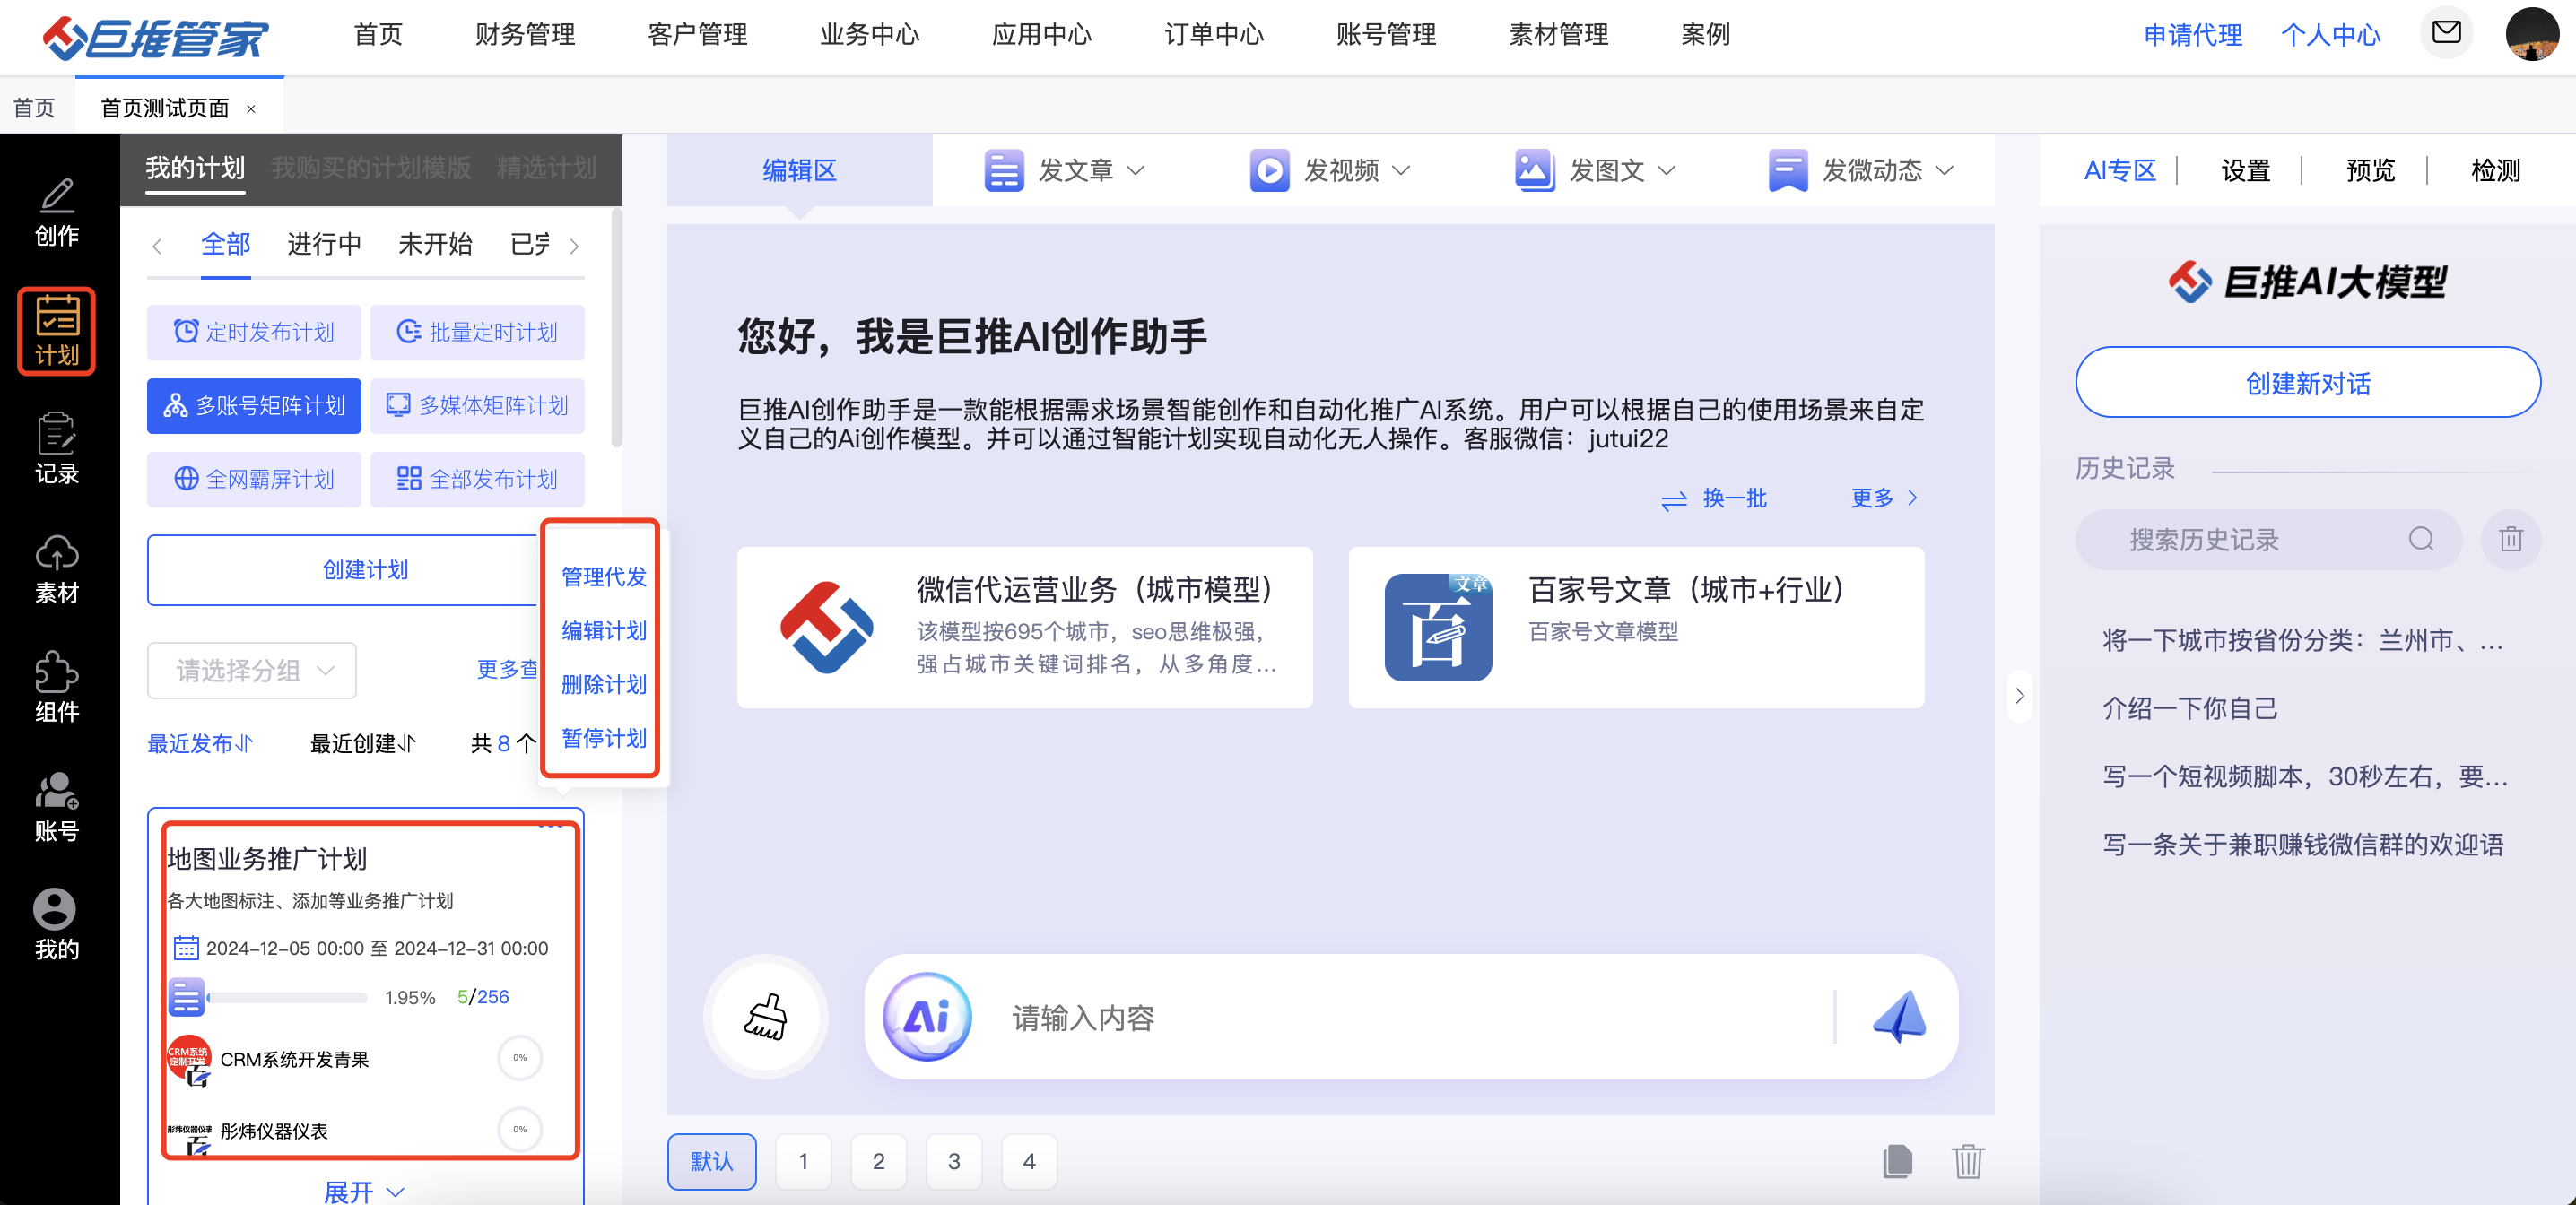Click the copy icon below chat area
Image resolution: width=2576 pixels, height=1205 pixels.
tap(1896, 1161)
